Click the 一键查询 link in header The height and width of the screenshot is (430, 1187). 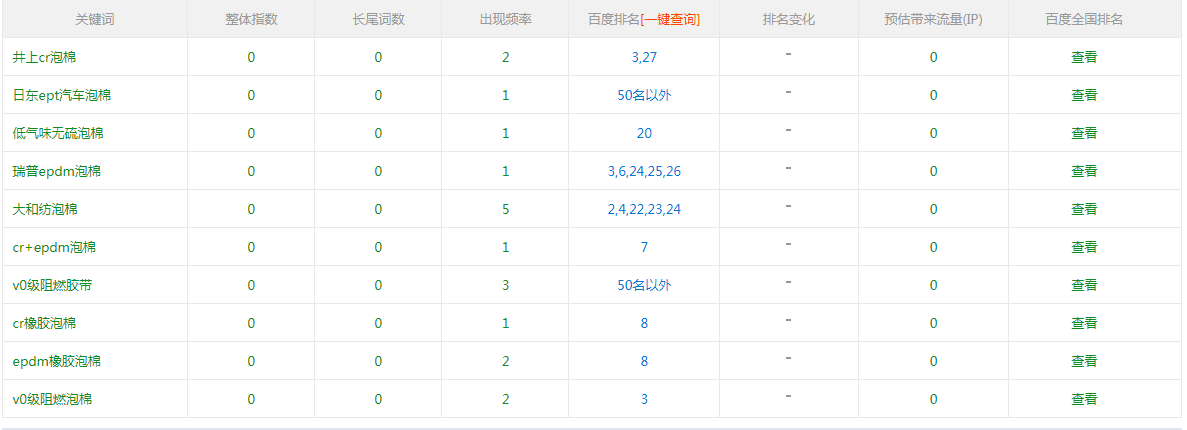(x=669, y=20)
